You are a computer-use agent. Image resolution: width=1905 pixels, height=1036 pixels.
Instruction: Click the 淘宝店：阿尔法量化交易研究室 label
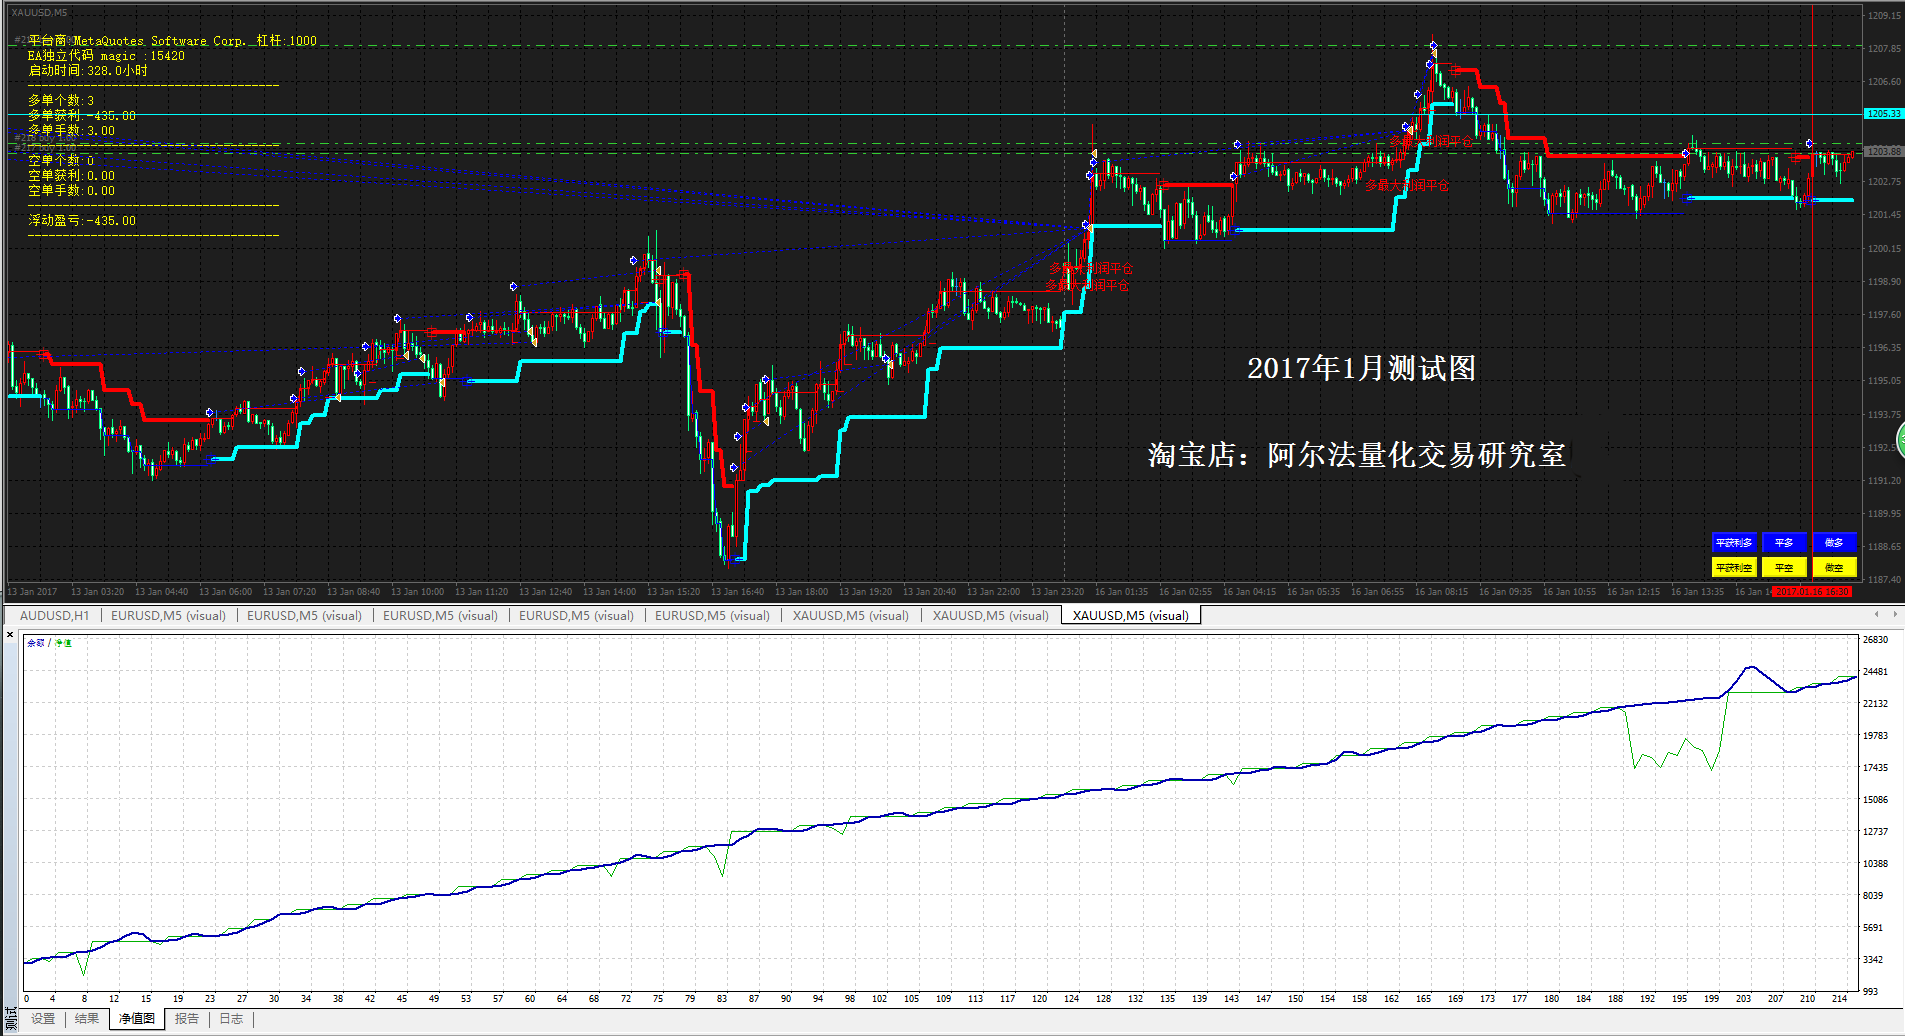pos(1357,455)
